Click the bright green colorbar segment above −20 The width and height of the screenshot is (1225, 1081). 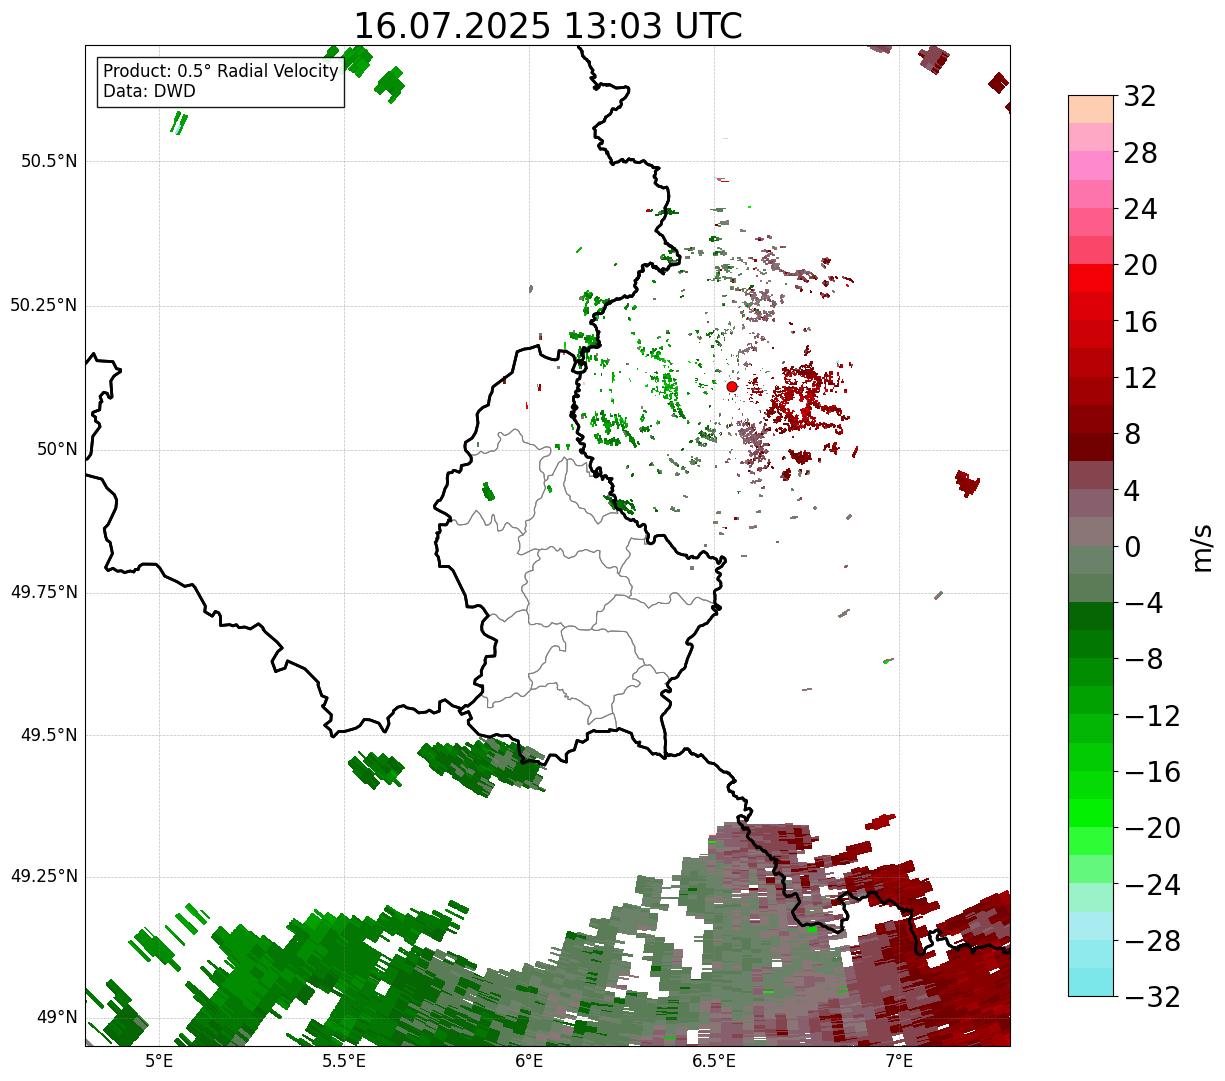(1091, 813)
